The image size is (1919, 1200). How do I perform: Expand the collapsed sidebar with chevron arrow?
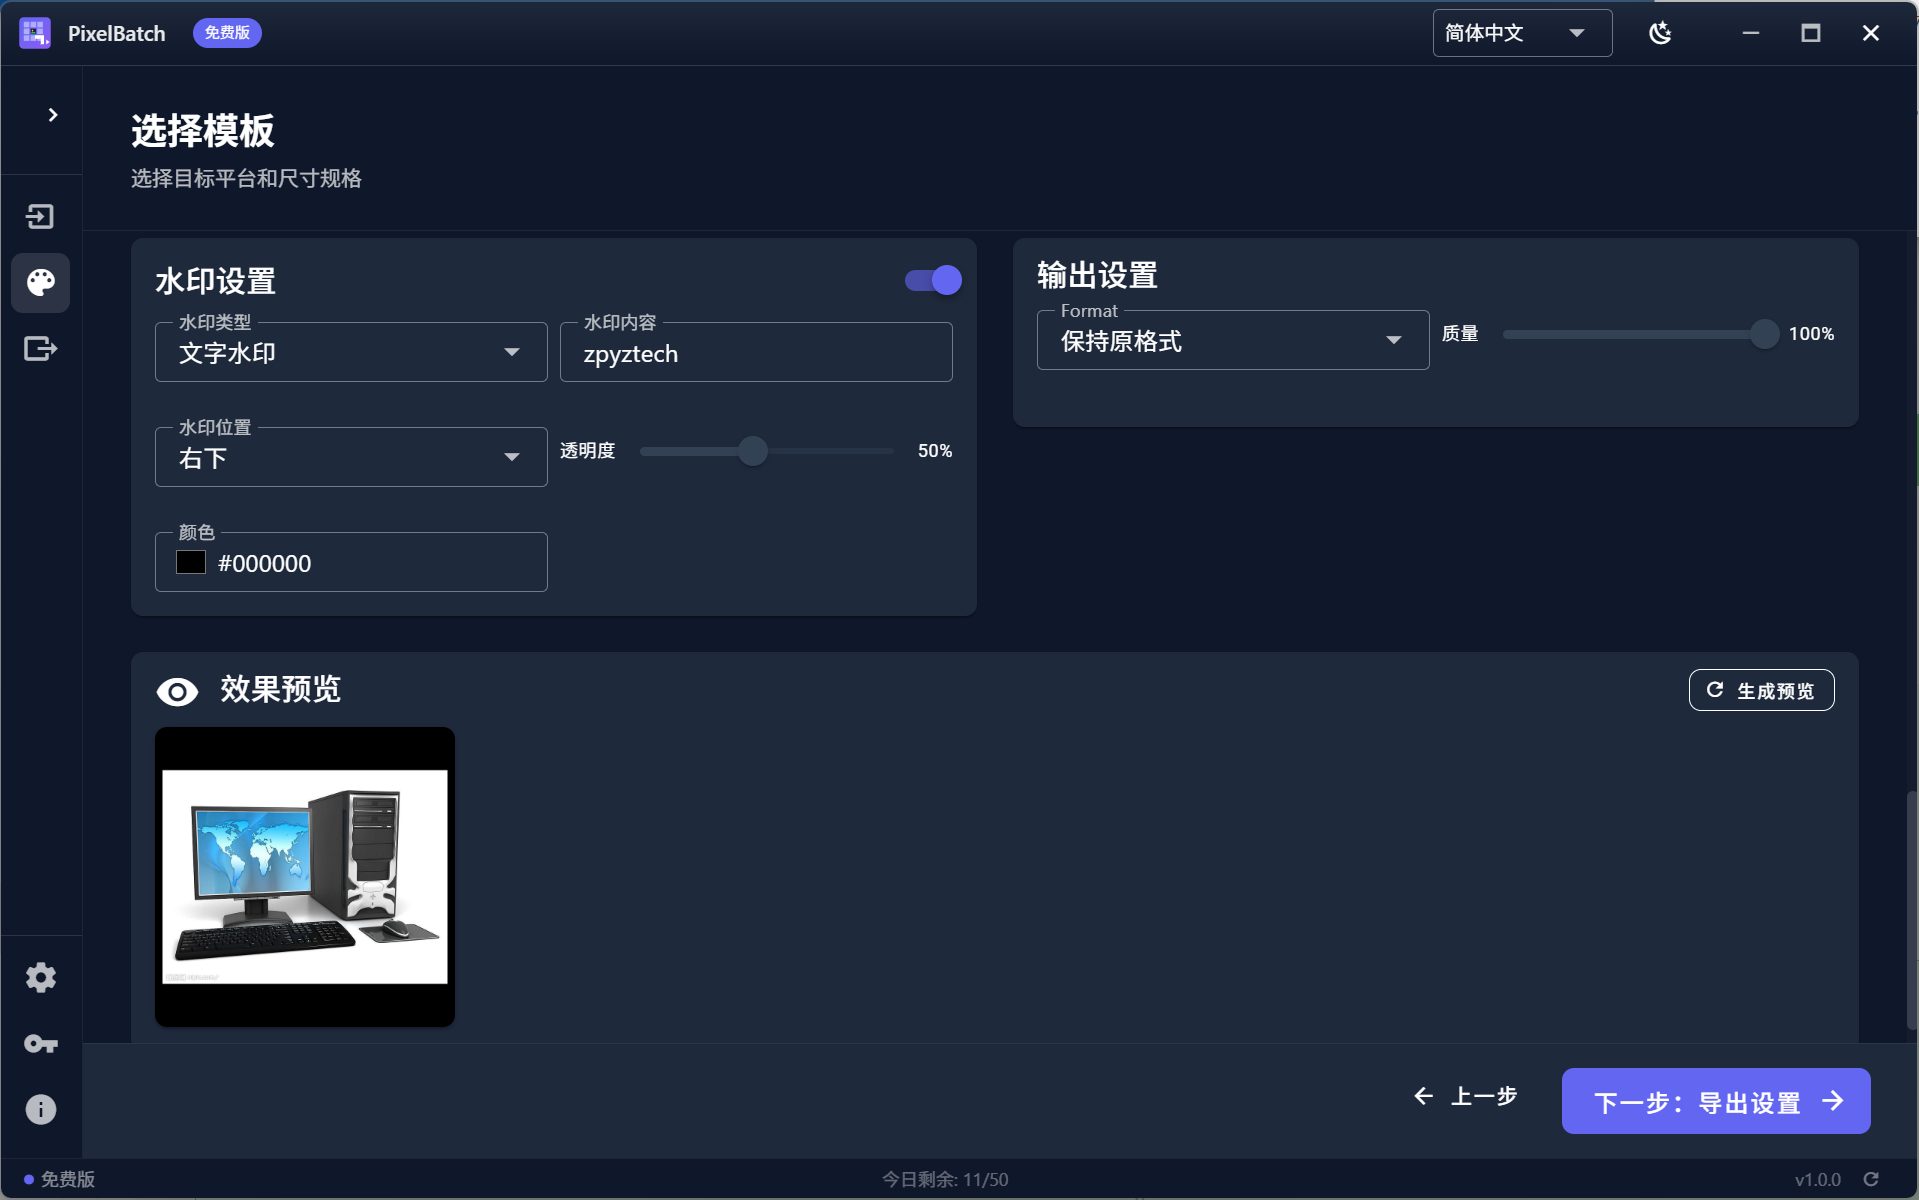click(53, 115)
